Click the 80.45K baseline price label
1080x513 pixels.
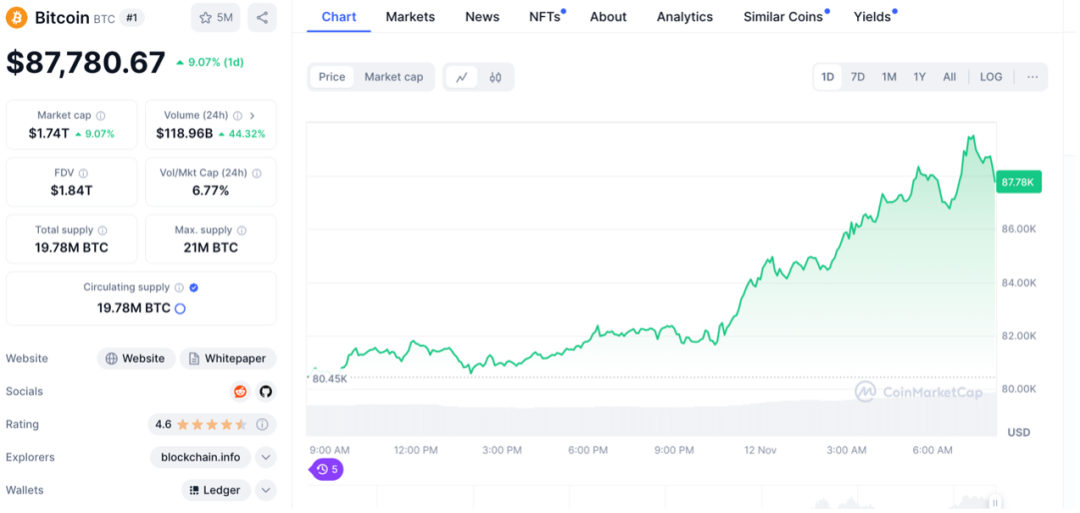(329, 379)
